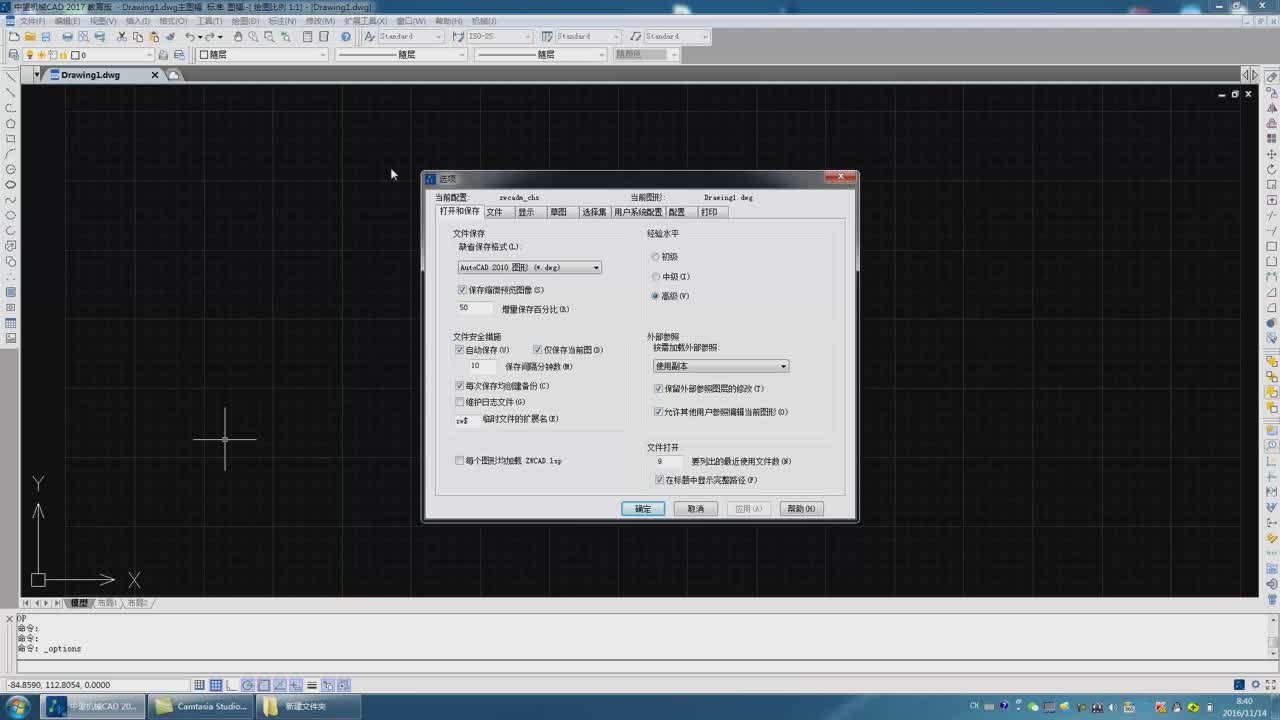1280x720 pixels.
Task: Toggle Lineweight display in the status bar
Action: (312, 685)
